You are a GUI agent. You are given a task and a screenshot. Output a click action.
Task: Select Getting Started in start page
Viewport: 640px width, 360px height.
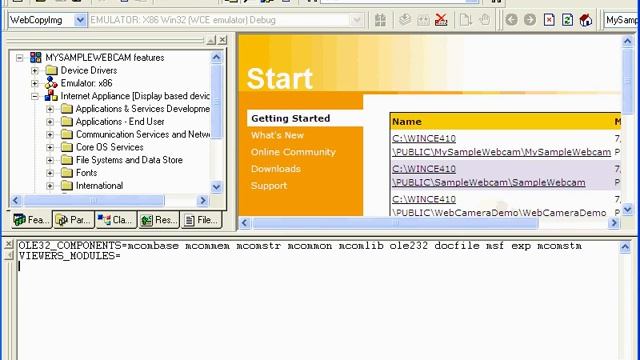(x=291, y=118)
